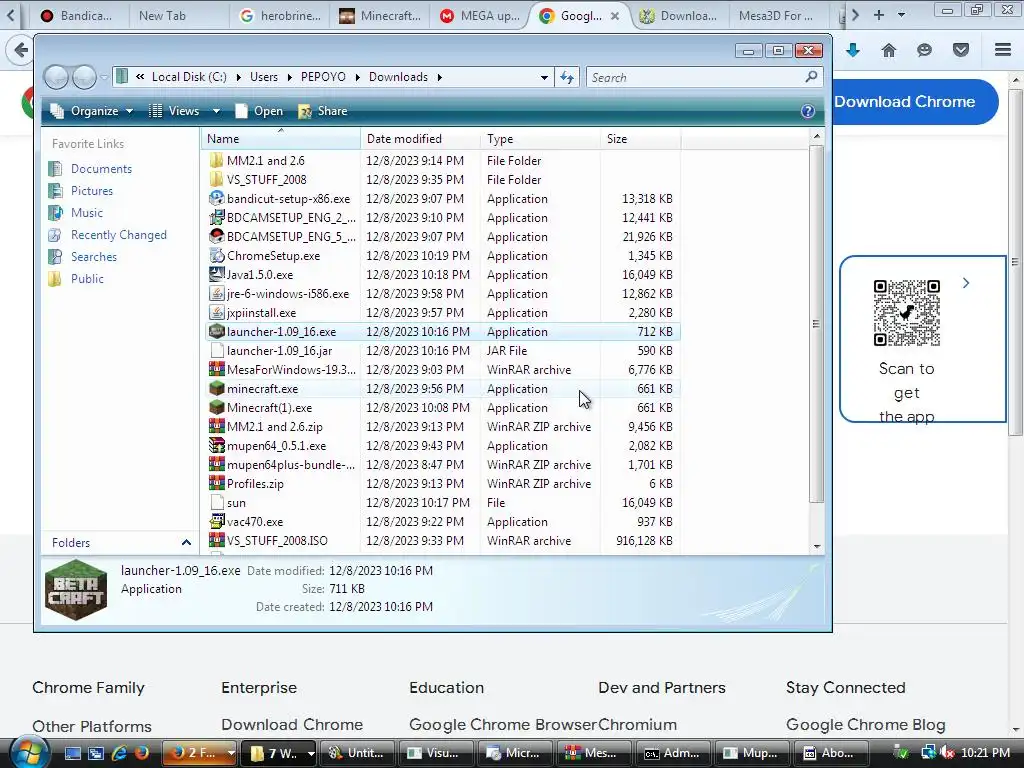Open the MM2.1 and 2.6 folder icon

pos(217,161)
